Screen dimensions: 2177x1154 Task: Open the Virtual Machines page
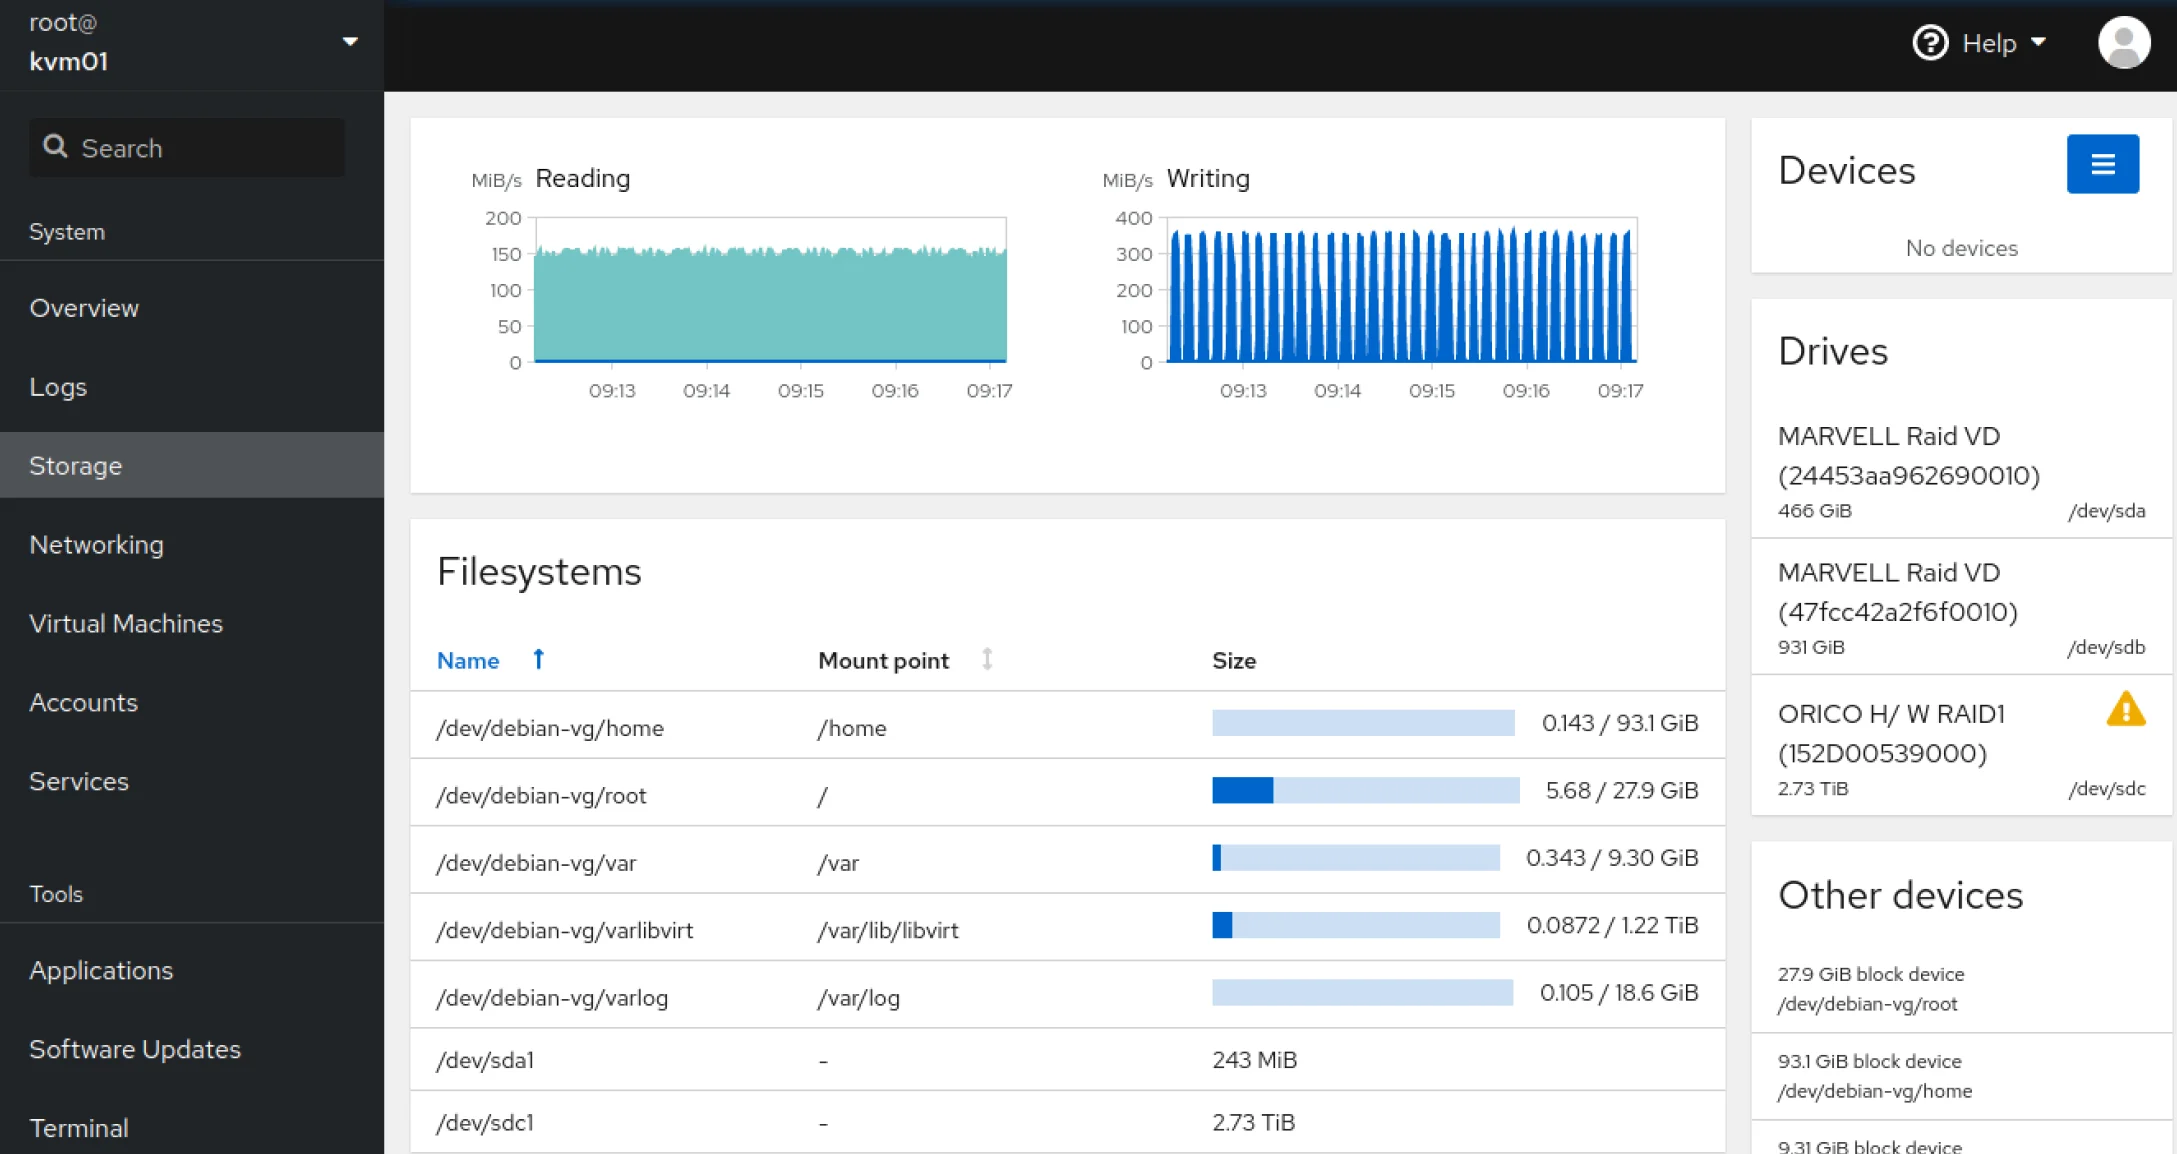(126, 623)
